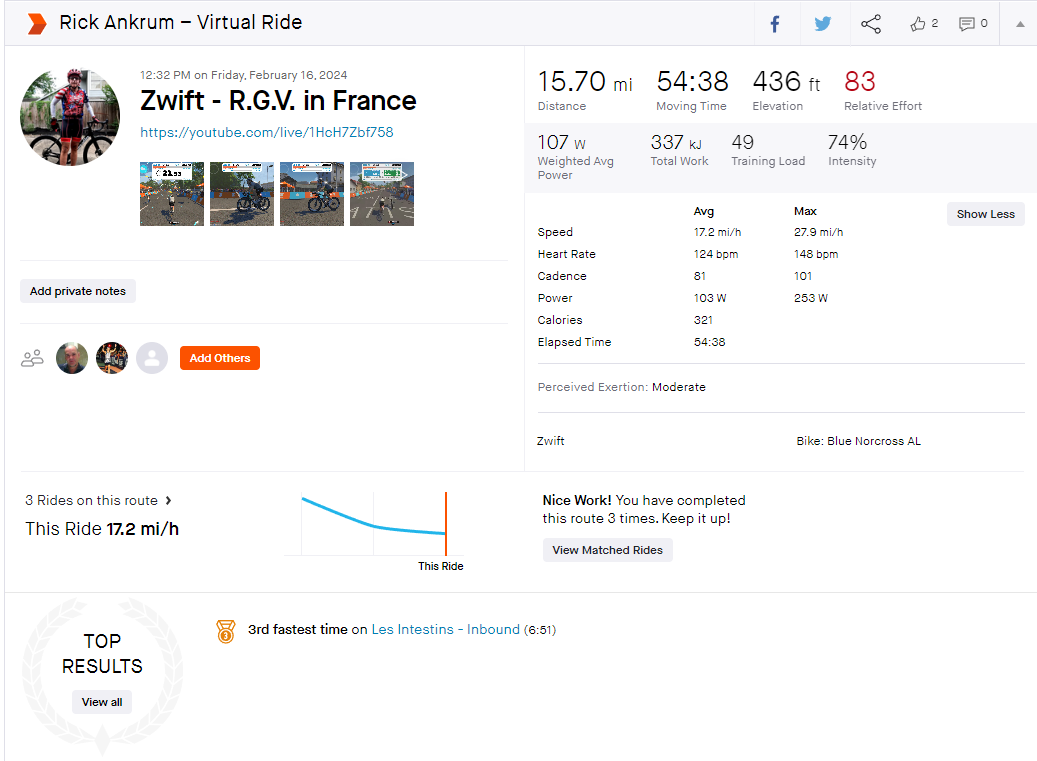
Task: Open Rick Ankrum's profile photo
Action: click(70, 116)
